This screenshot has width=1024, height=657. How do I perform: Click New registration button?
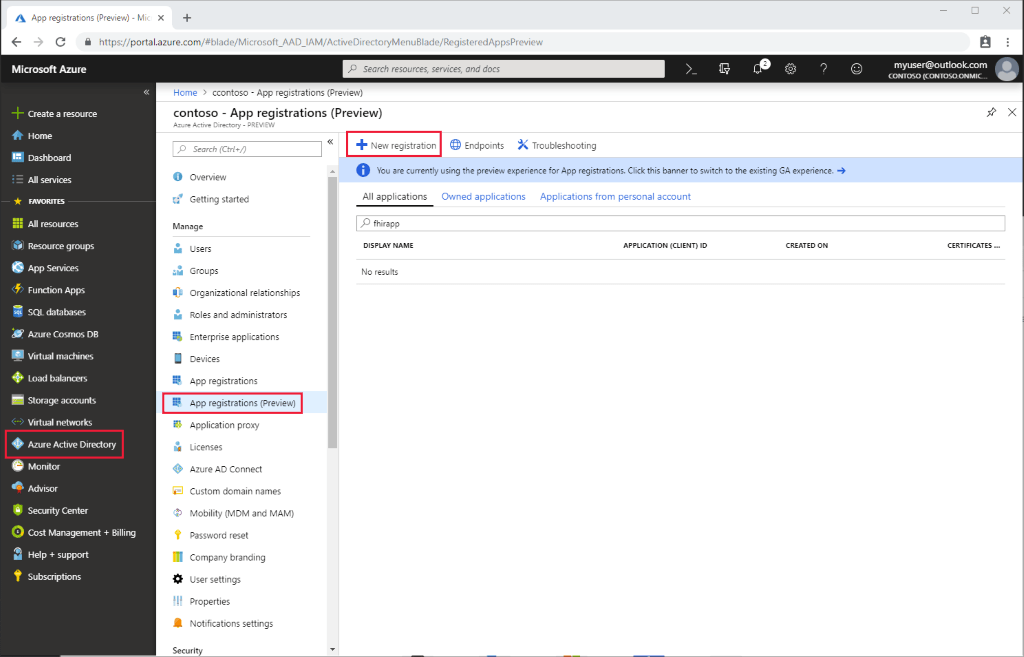click(x=396, y=145)
